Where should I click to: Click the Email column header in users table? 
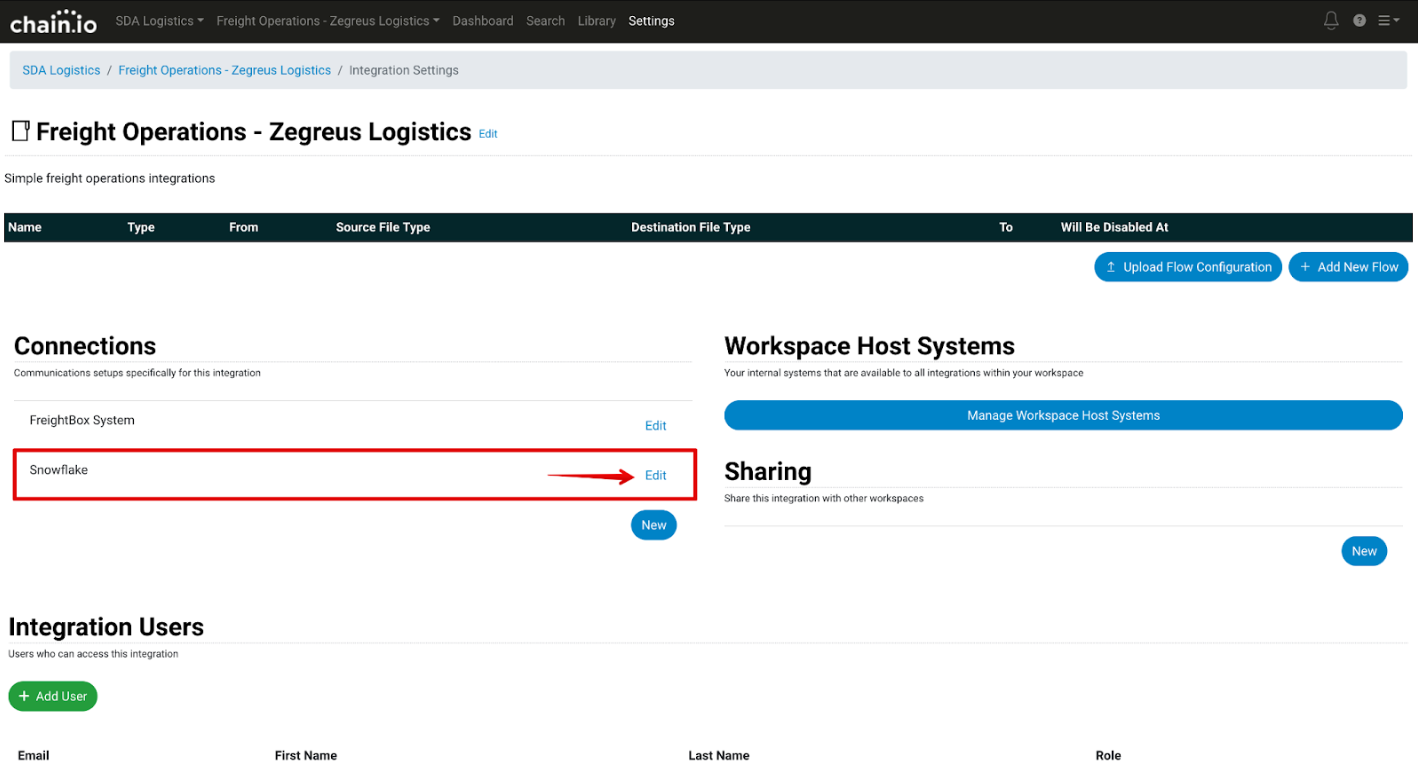[34, 756]
